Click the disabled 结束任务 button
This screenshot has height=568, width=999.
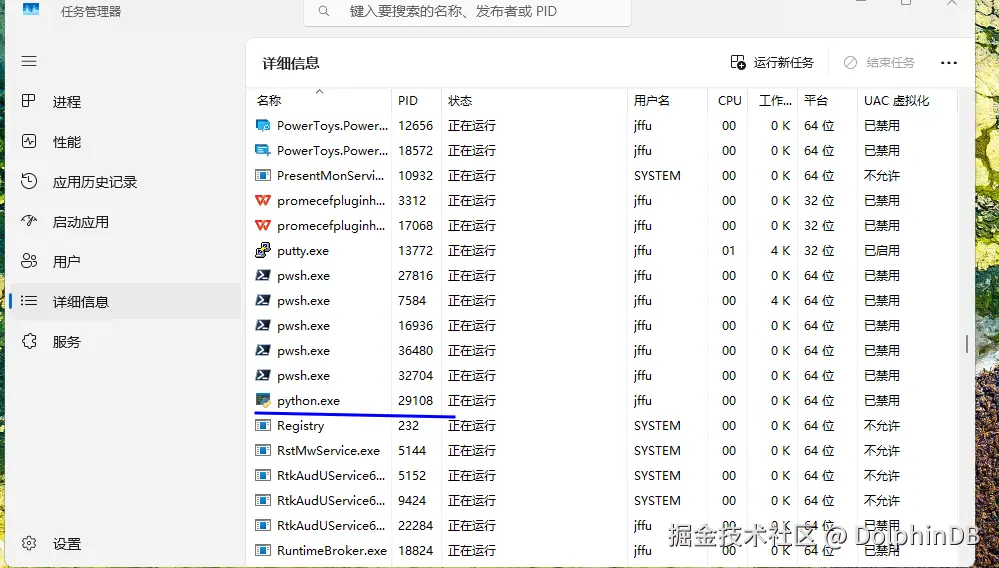(x=879, y=62)
